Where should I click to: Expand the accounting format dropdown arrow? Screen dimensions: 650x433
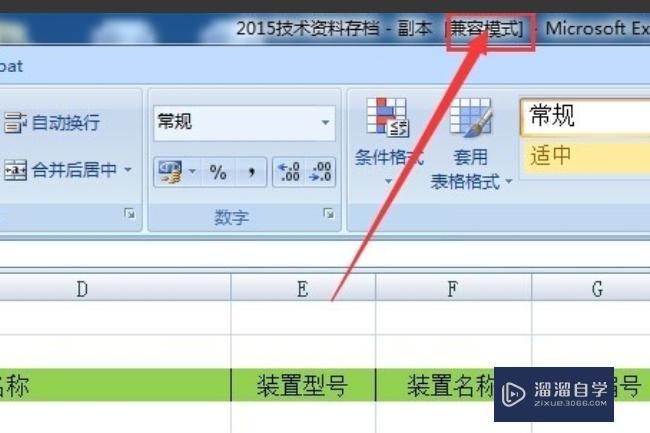click(x=192, y=172)
